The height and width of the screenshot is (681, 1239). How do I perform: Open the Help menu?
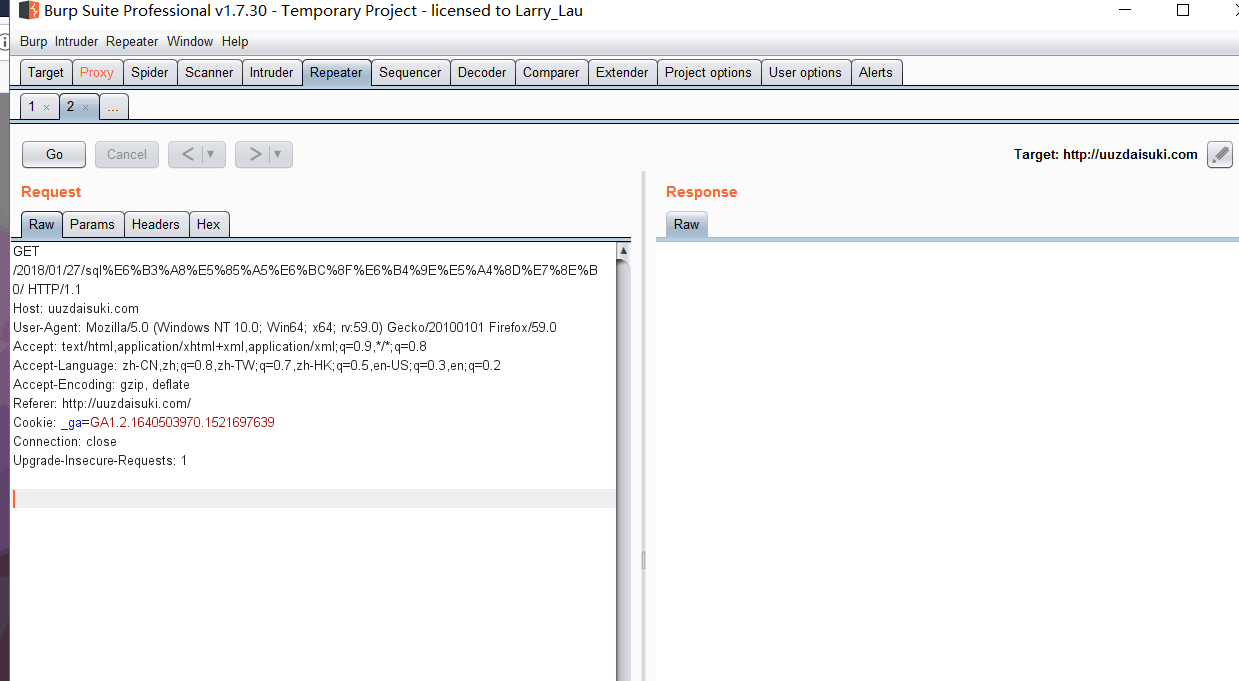pos(235,41)
